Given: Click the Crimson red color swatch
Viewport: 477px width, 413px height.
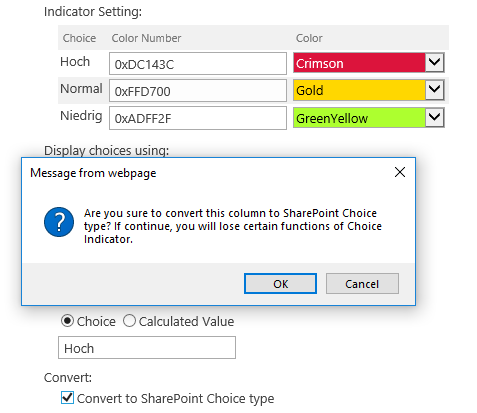Looking at the screenshot, I should [x=359, y=62].
